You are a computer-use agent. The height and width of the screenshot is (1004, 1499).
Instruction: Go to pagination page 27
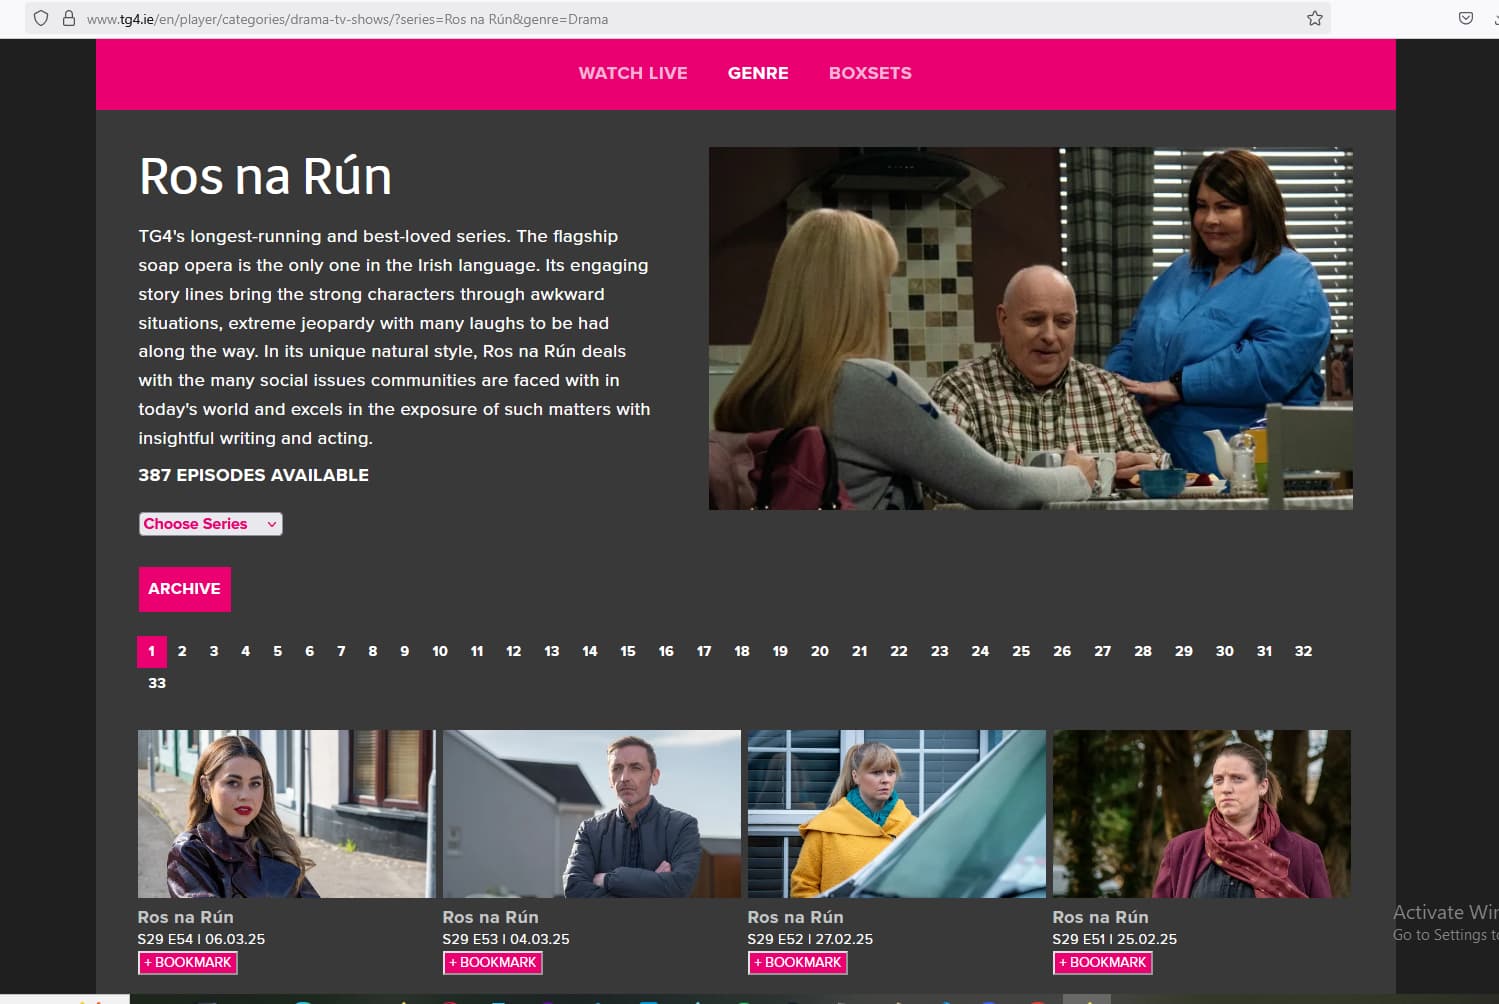[1103, 651]
